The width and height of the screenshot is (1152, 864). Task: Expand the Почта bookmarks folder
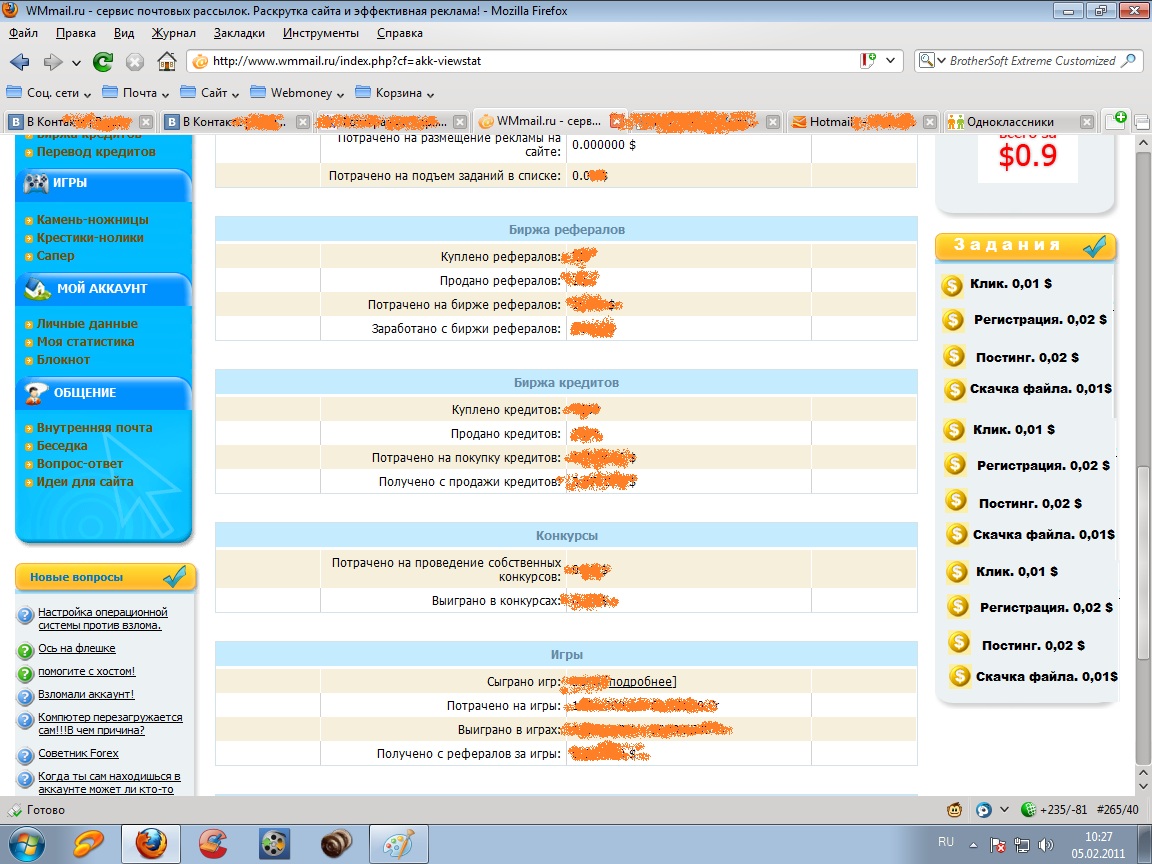(136, 93)
